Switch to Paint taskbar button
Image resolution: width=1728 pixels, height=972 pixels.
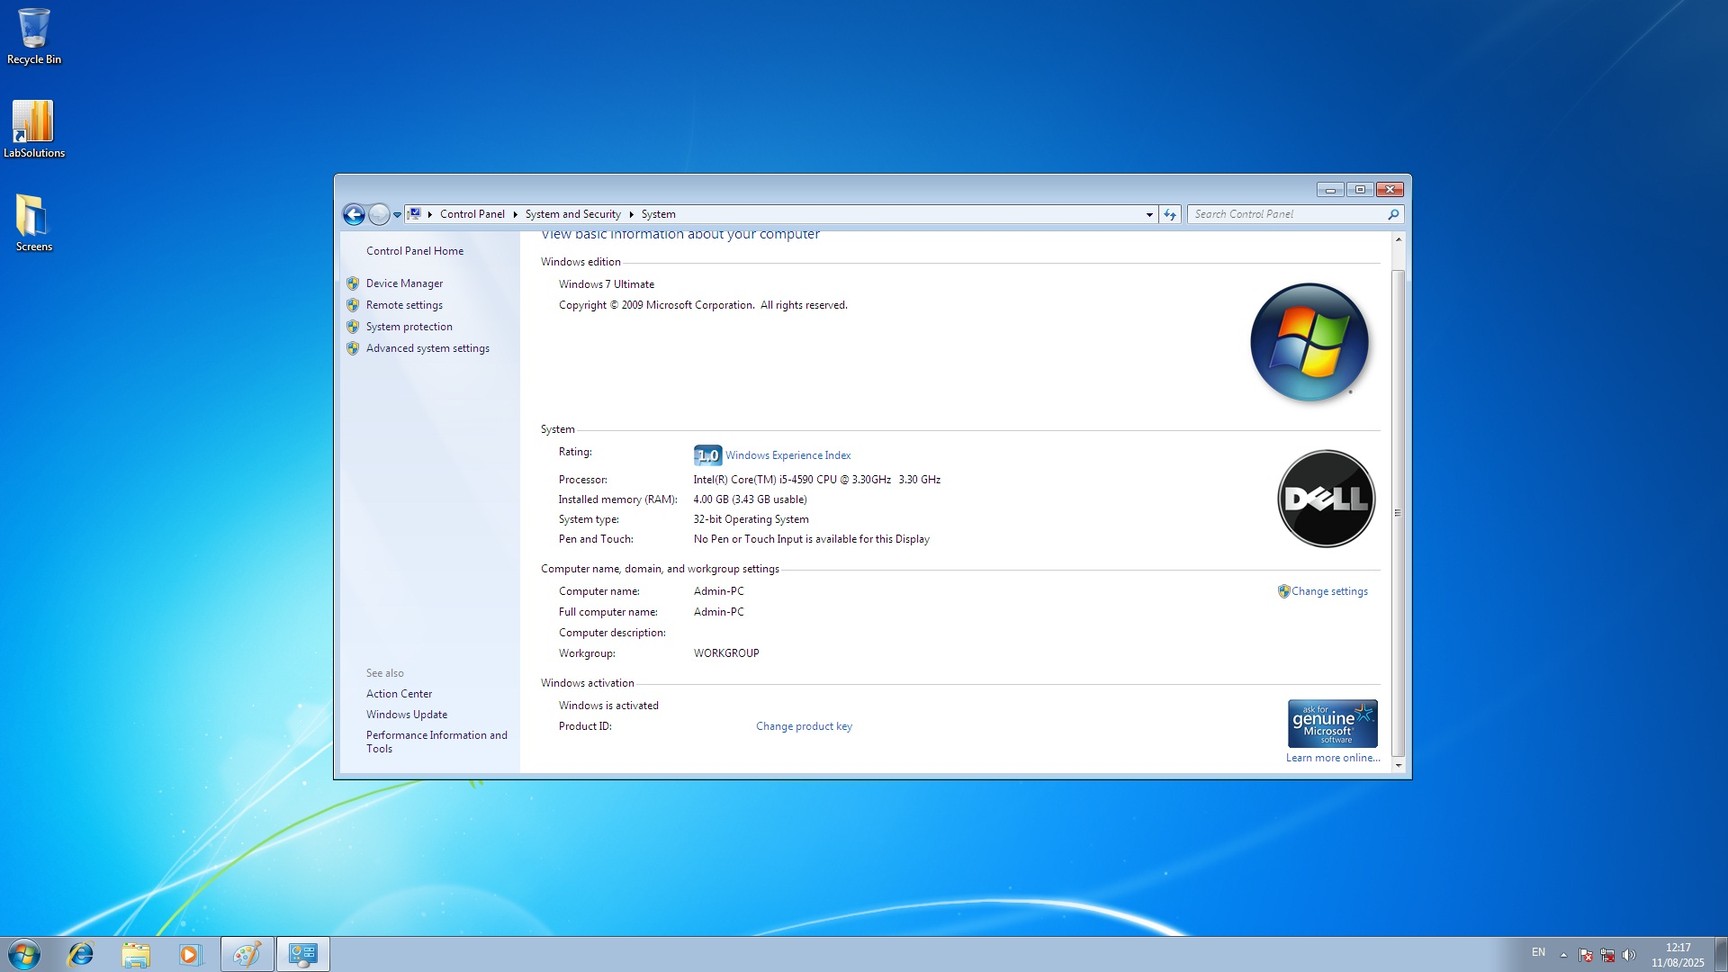[247, 954]
